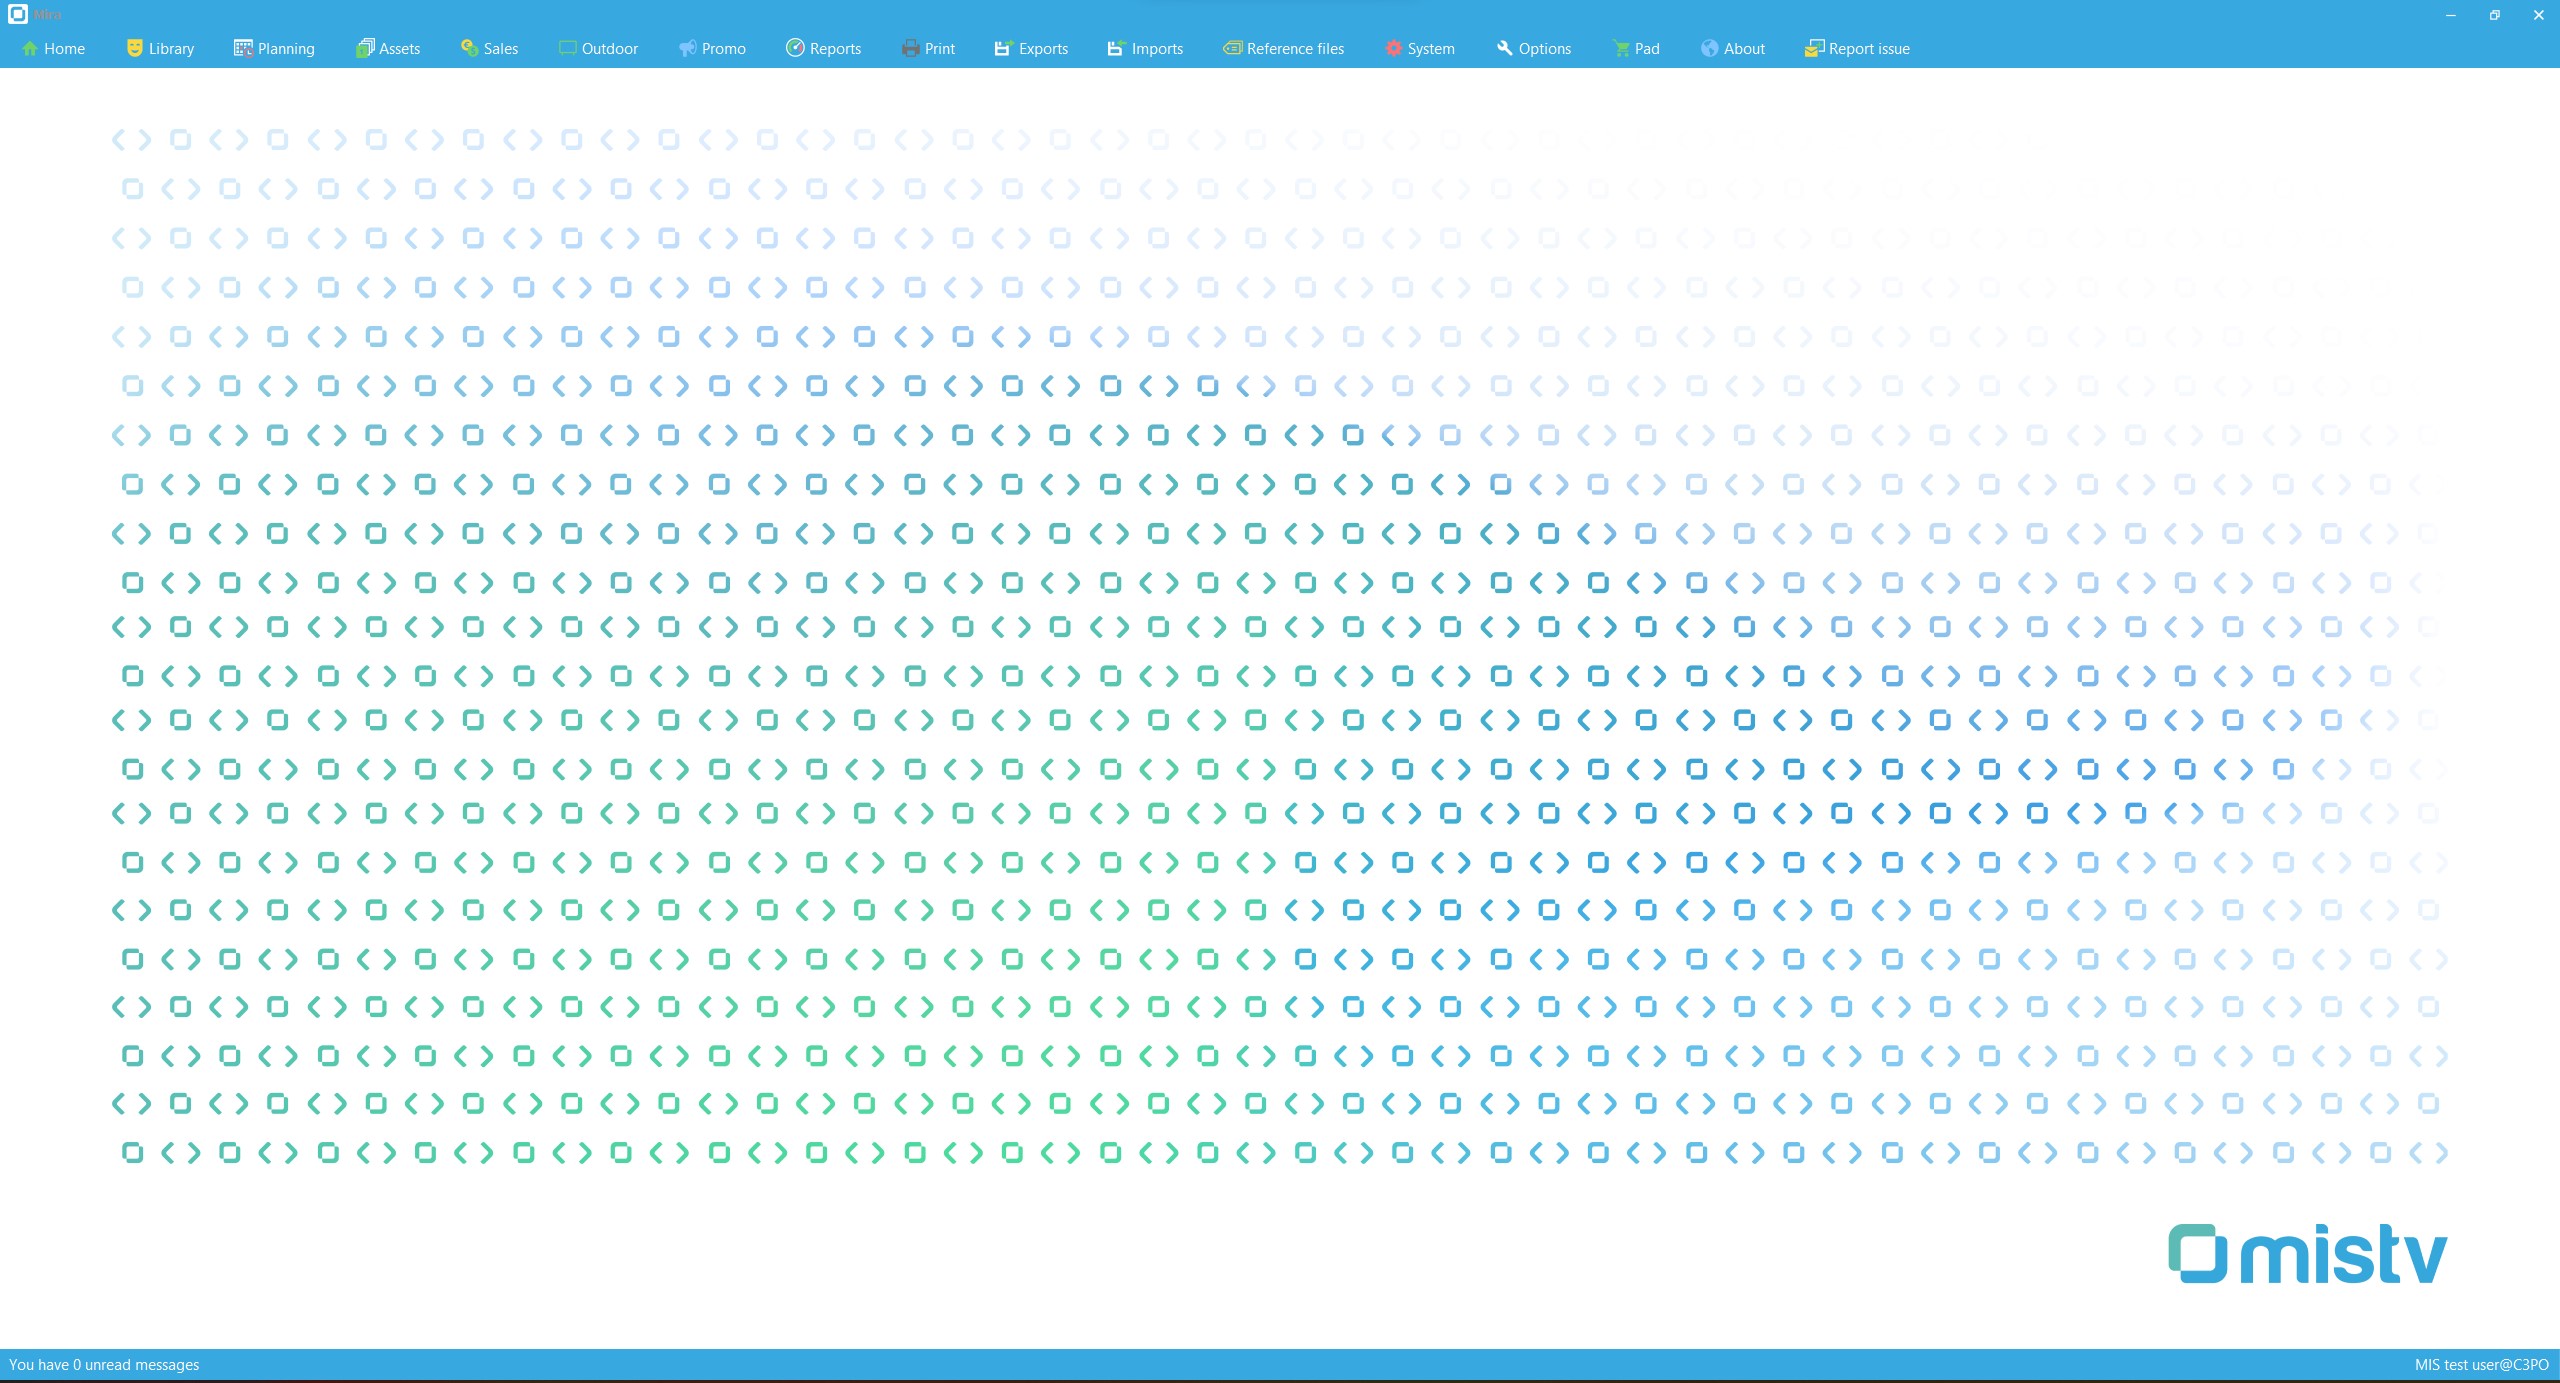Open the Reference files menu

(x=1283, y=48)
